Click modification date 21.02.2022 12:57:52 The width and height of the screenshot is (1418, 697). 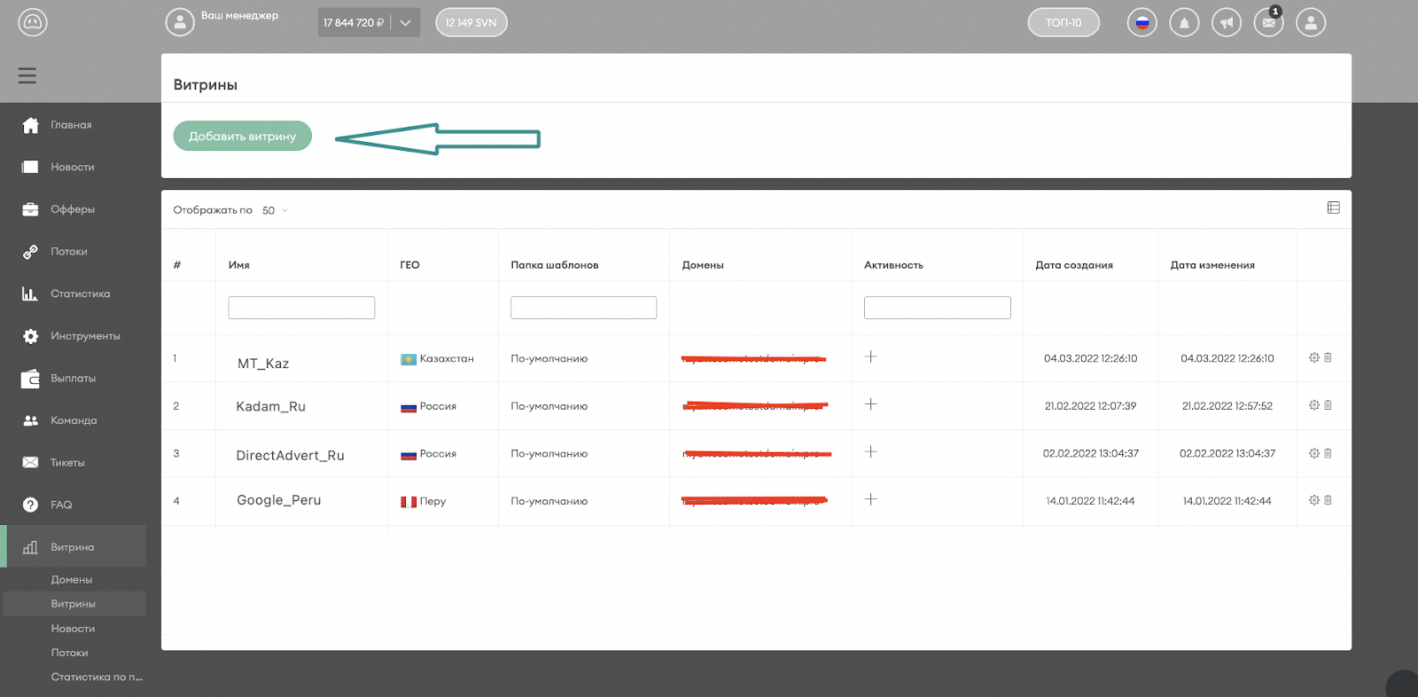coord(1227,406)
